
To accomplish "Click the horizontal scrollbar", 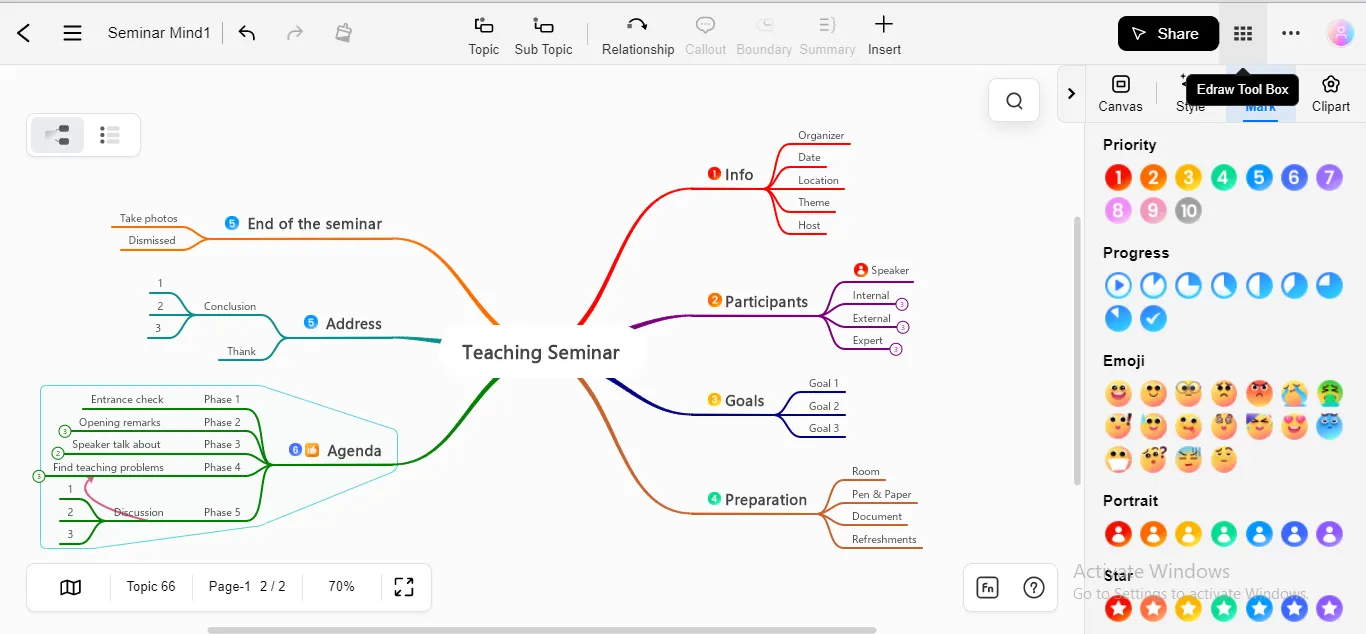I will pyautogui.click(x=541, y=630).
